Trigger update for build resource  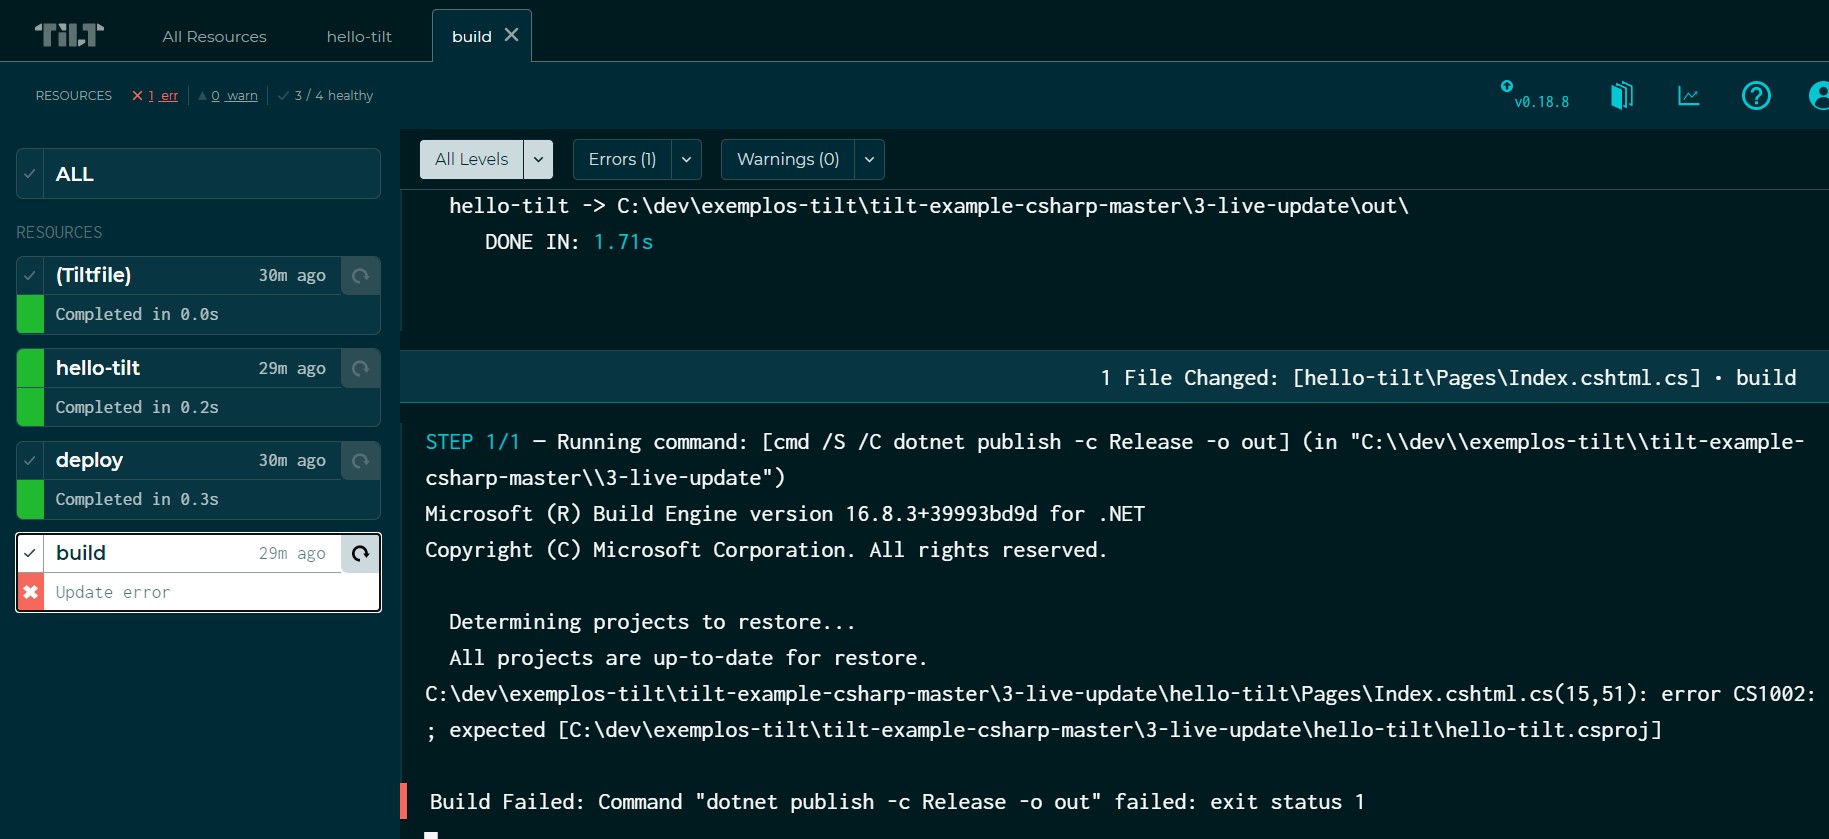pyautogui.click(x=361, y=553)
